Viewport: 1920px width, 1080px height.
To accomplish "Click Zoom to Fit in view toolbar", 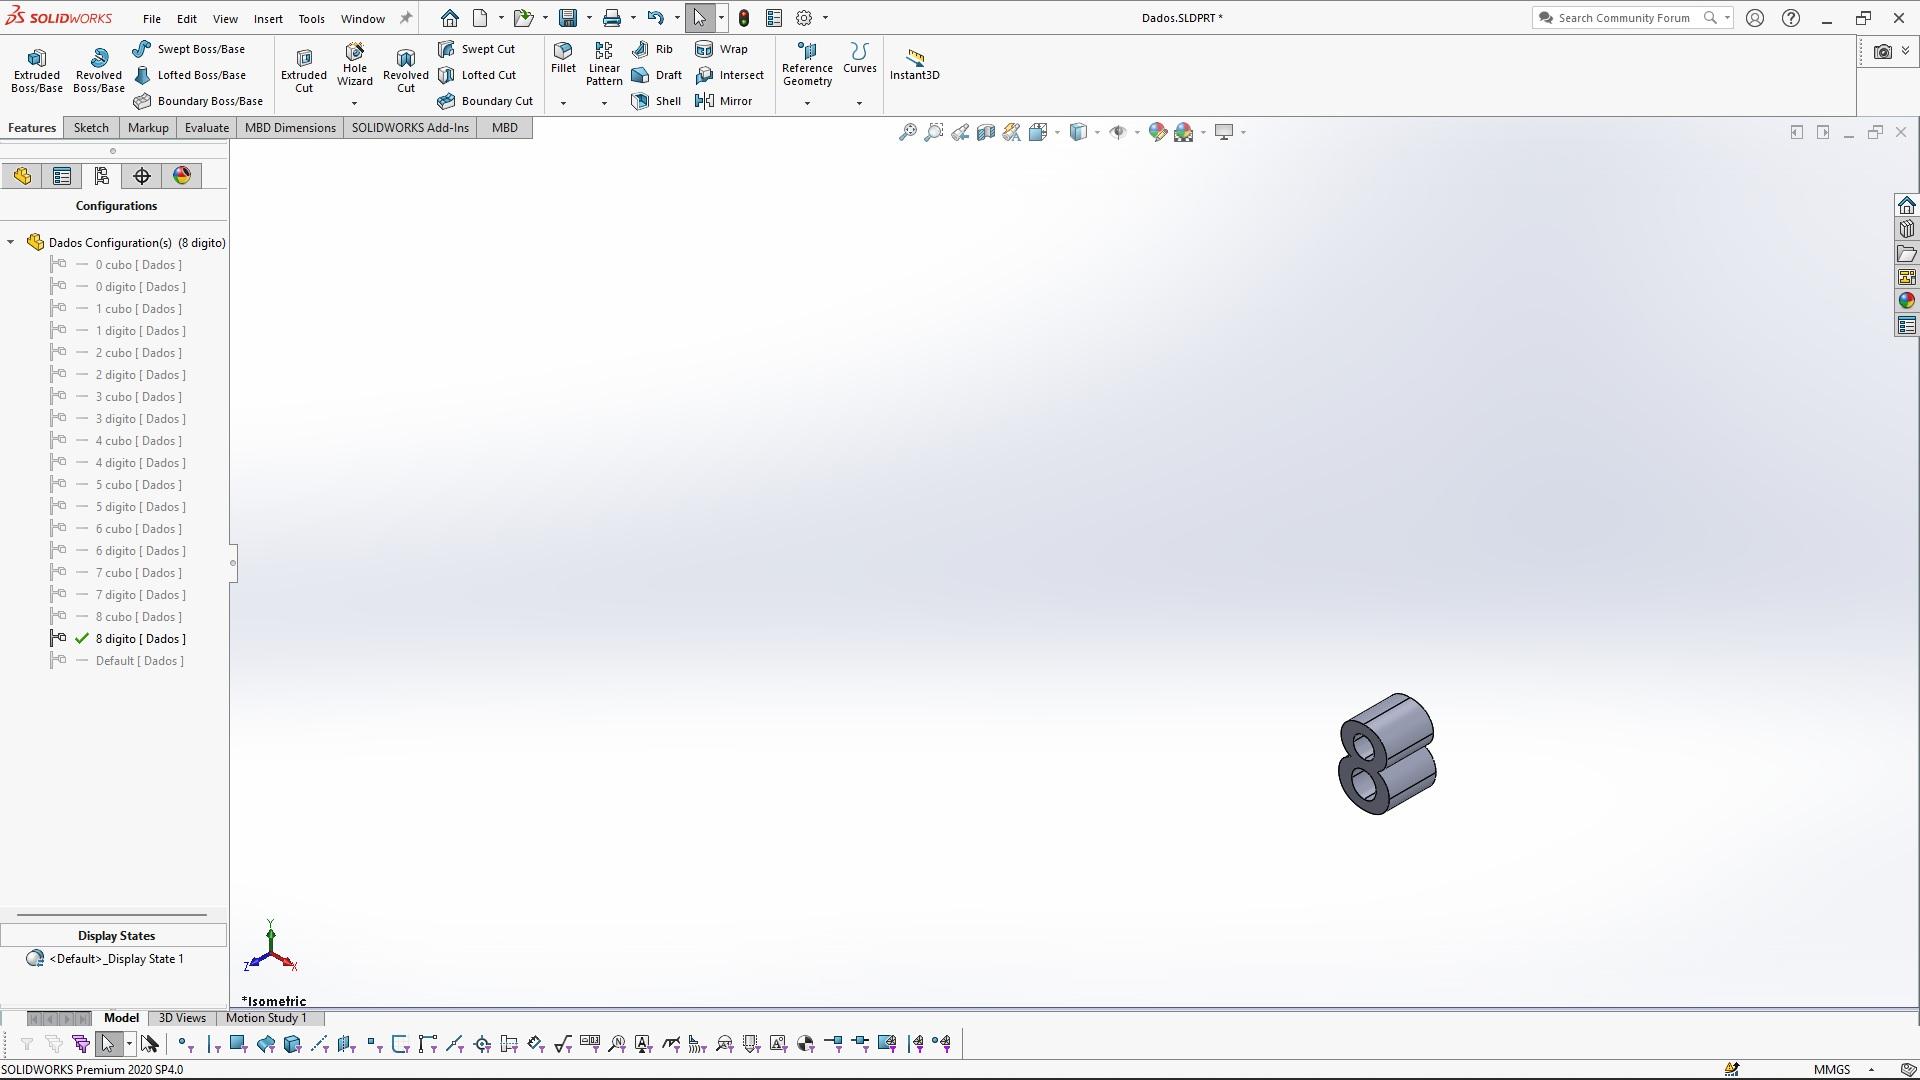I will 907,132.
